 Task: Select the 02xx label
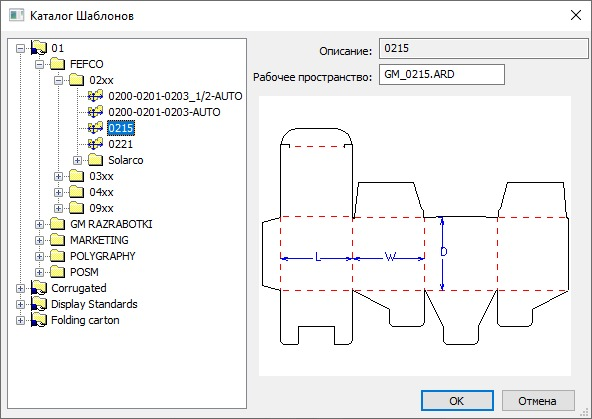coord(101,80)
